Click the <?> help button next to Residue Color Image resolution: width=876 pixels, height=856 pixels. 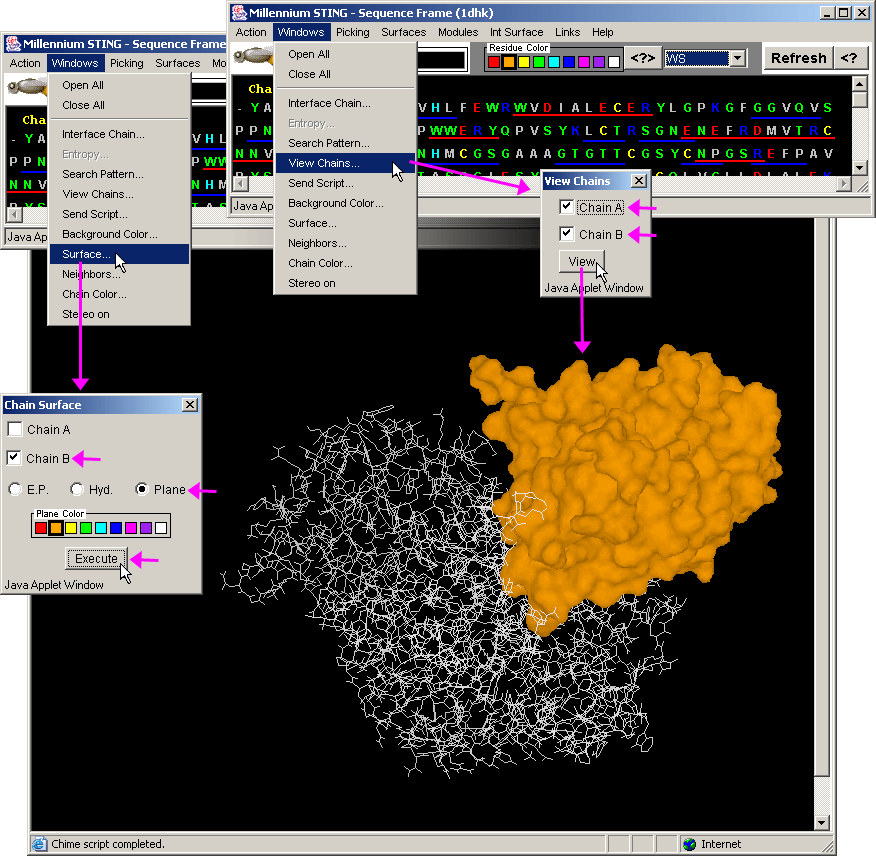pyautogui.click(x=642, y=58)
